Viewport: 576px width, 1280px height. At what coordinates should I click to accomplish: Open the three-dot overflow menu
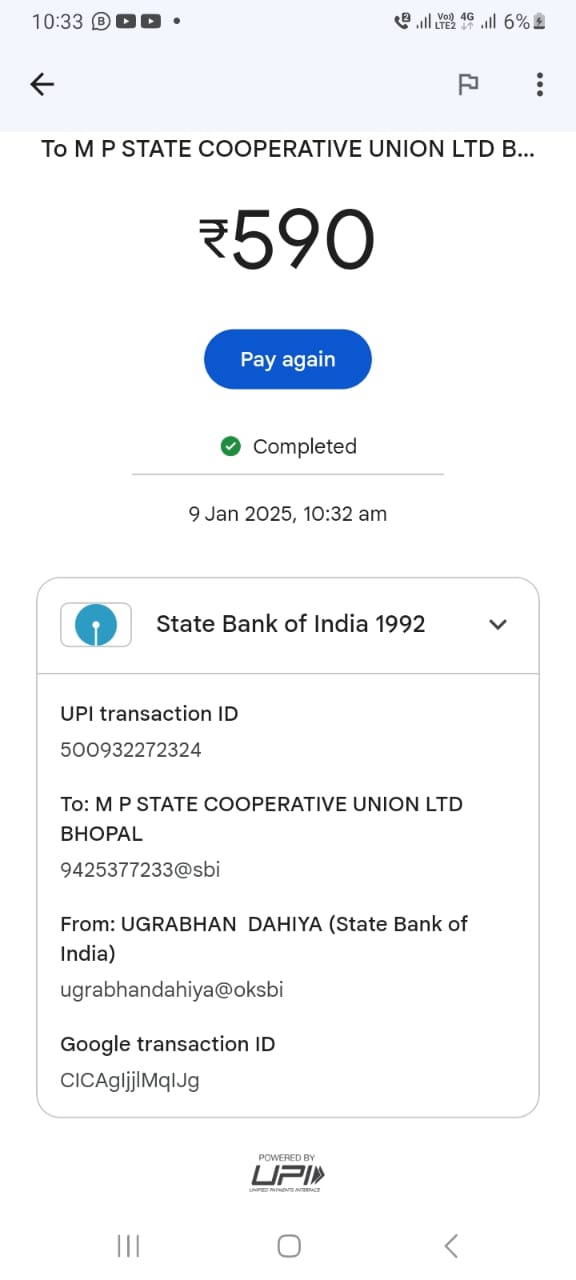point(540,85)
